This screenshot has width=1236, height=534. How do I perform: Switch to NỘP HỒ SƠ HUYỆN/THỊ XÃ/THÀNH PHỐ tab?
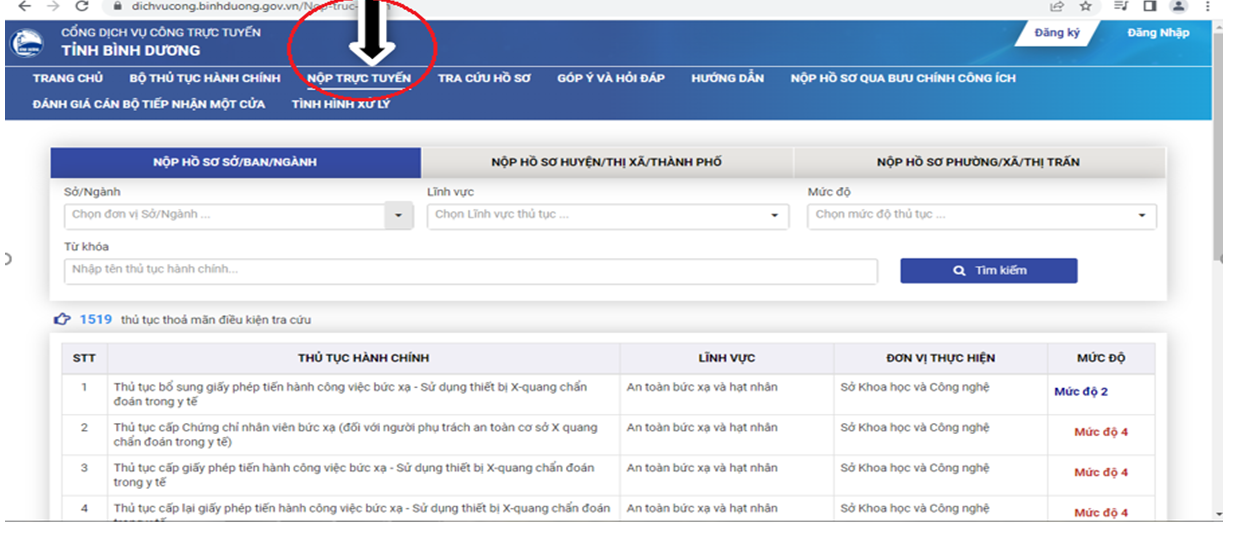coord(606,162)
